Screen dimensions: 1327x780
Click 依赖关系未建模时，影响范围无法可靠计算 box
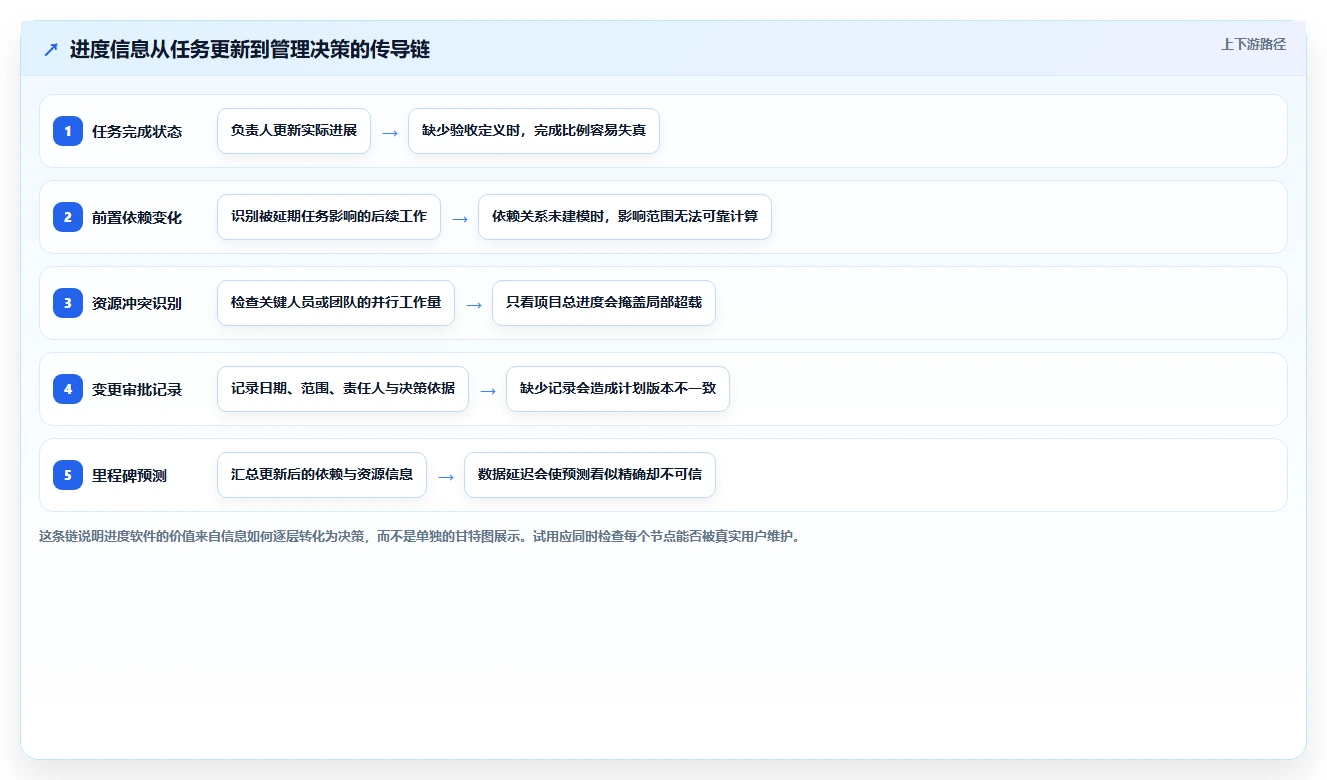625,217
